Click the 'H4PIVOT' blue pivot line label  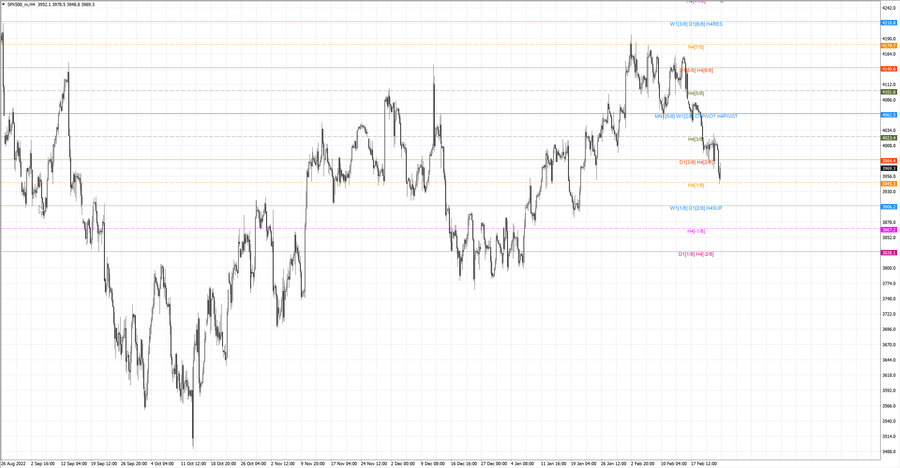(x=727, y=116)
